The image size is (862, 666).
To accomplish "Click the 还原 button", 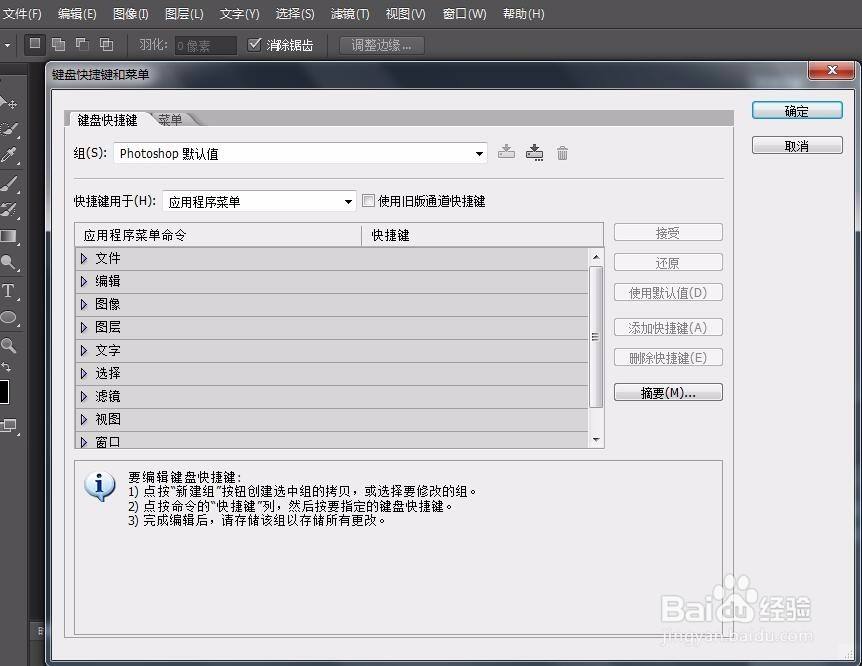I will coord(668,262).
